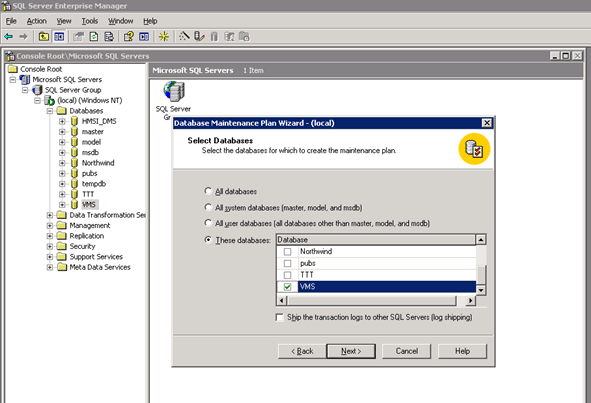Select the VMS database in the console tree
This screenshot has height=403, width=591.
(x=89, y=204)
